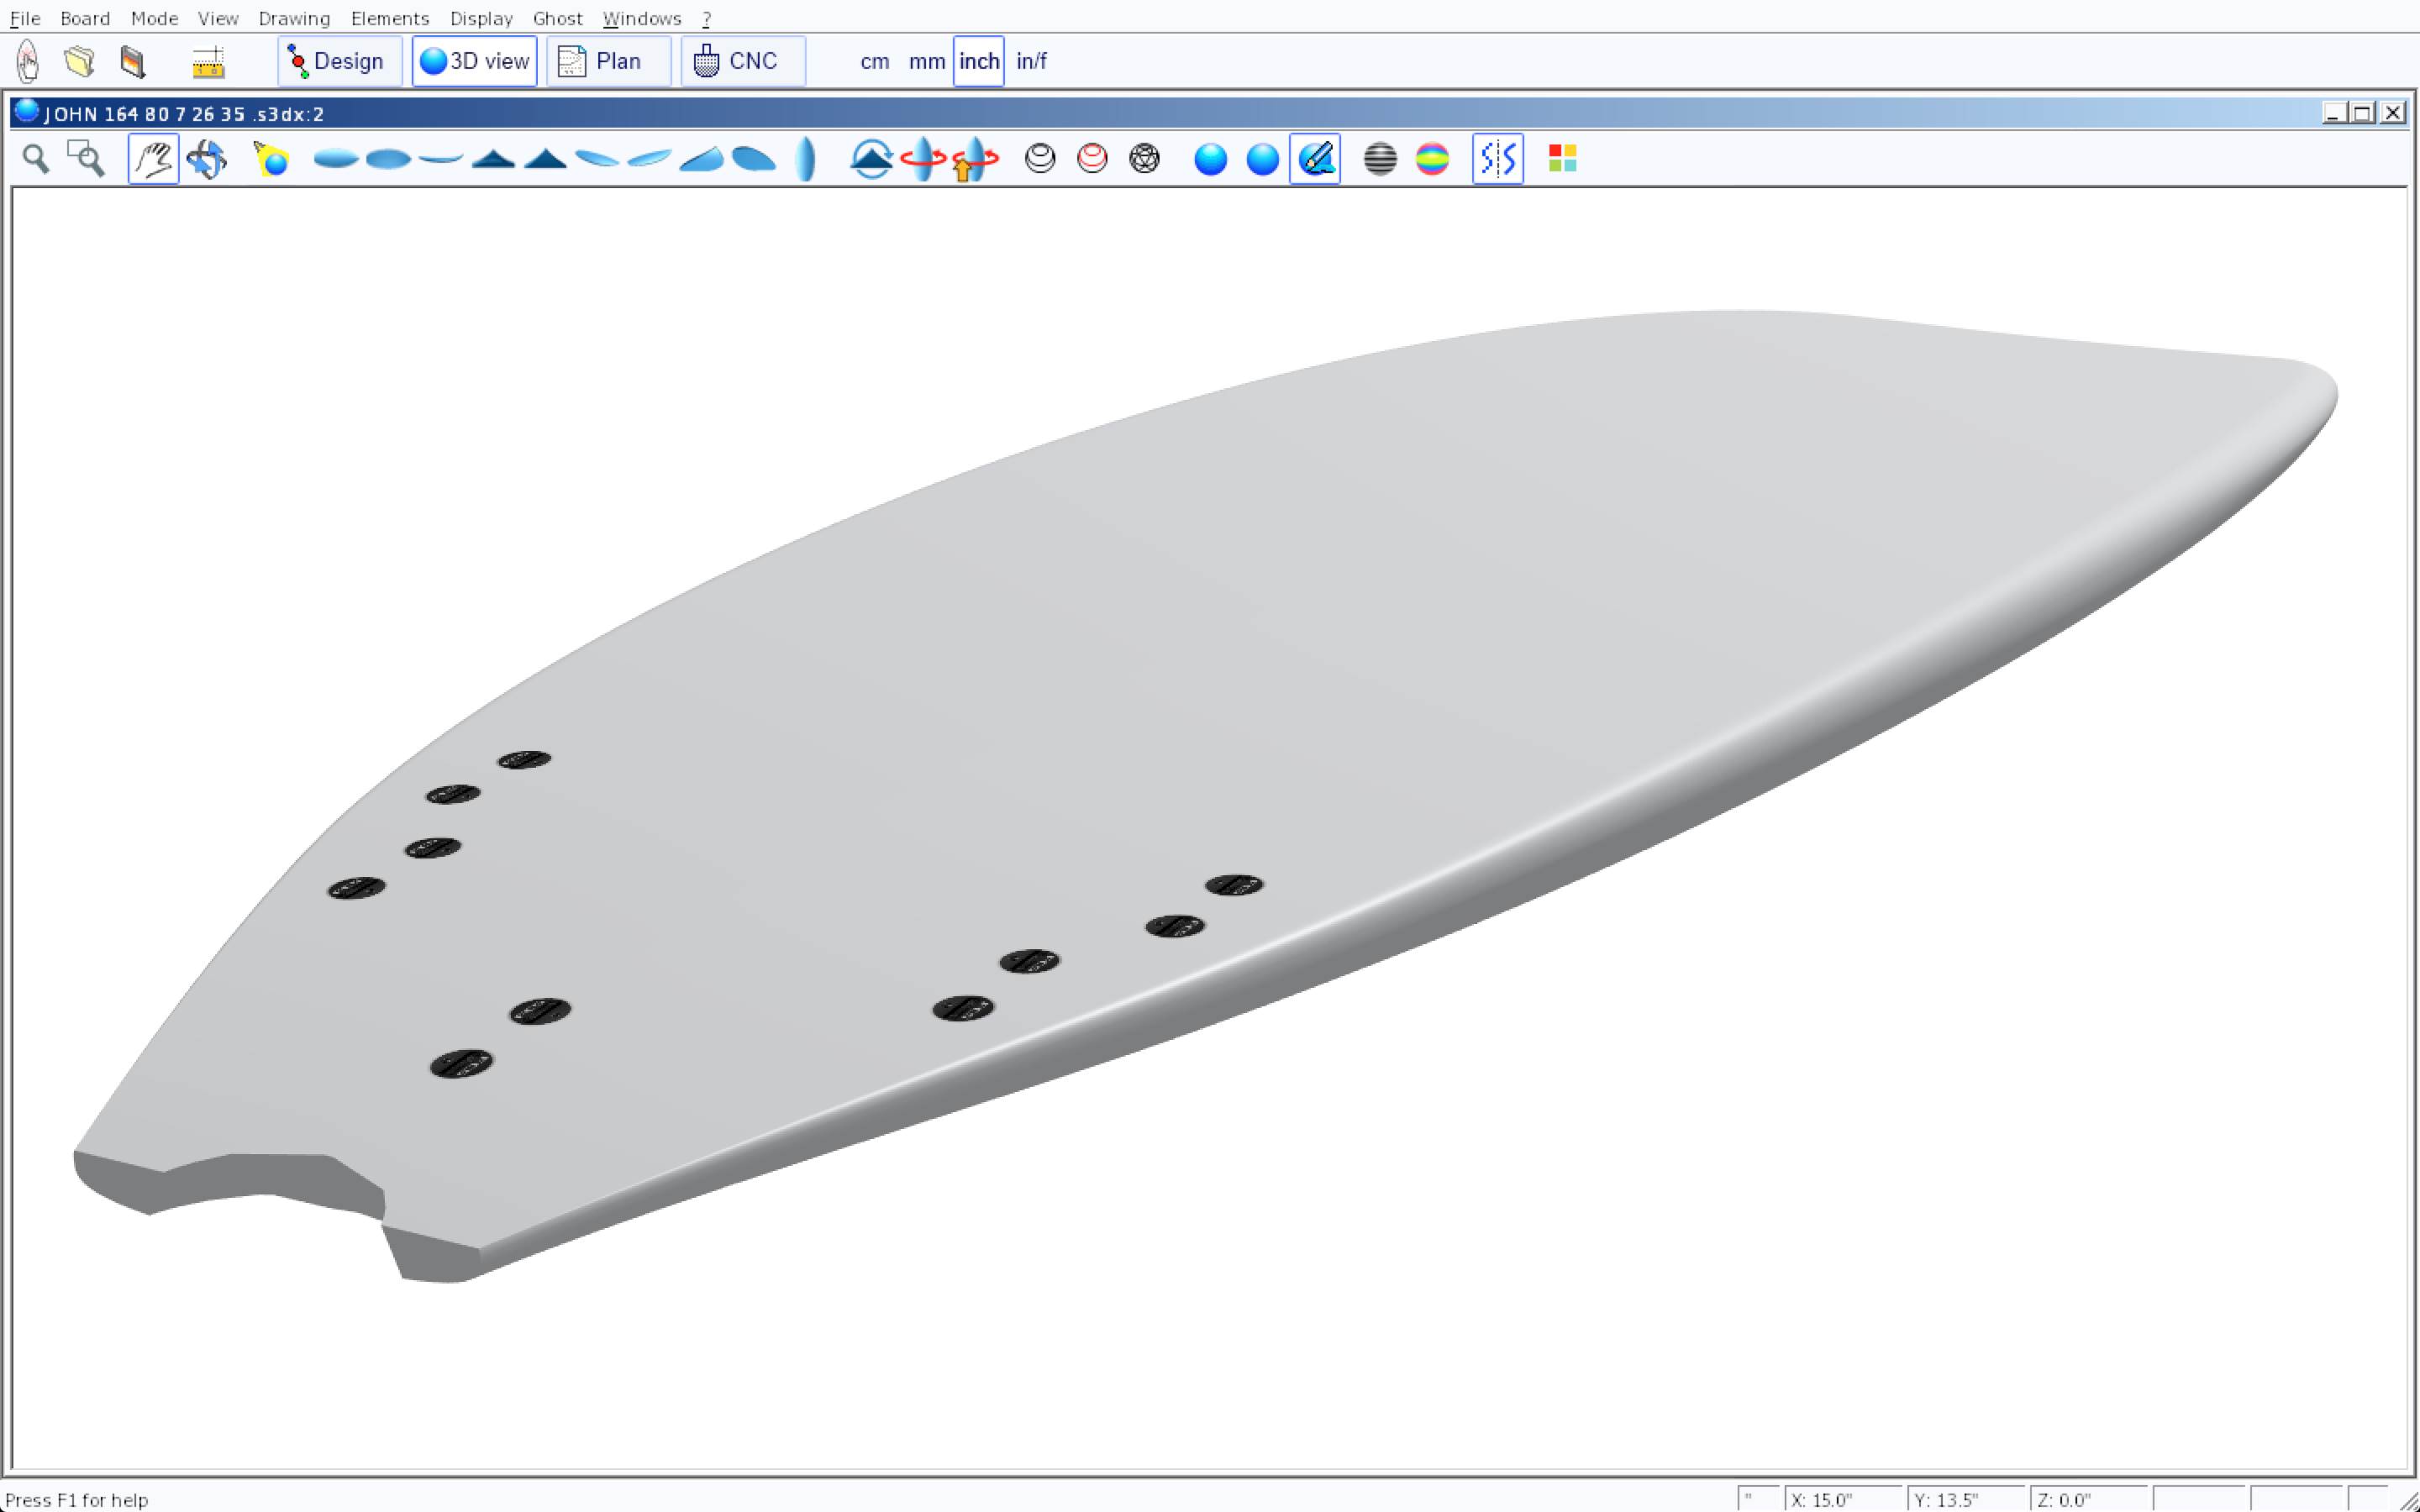Click the magnifier zoom tool

[36, 159]
